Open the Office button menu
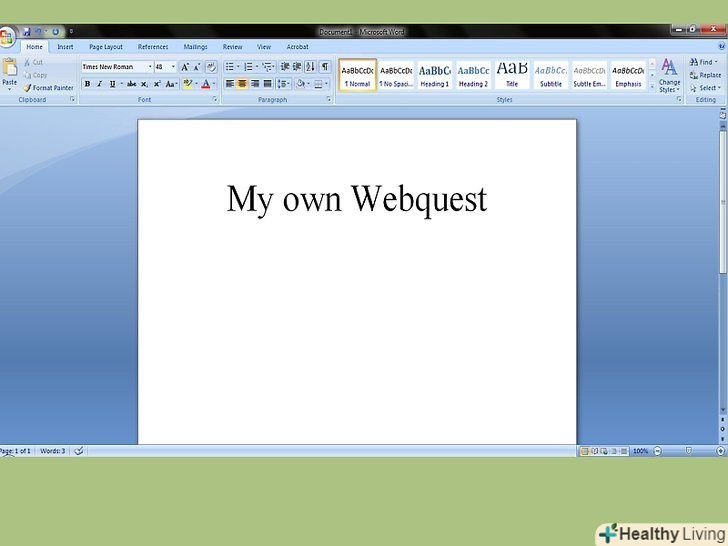The height and width of the screenshot is (546, 728). tap(6, 37)
